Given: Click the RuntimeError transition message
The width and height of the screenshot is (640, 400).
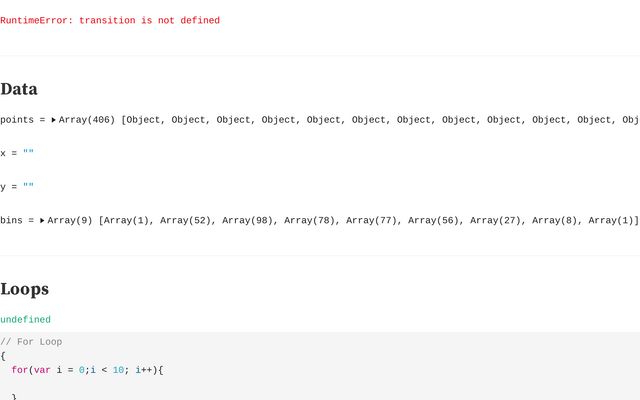Looking at the screenshot, I should pyautogui.click(x=110, y=20).
